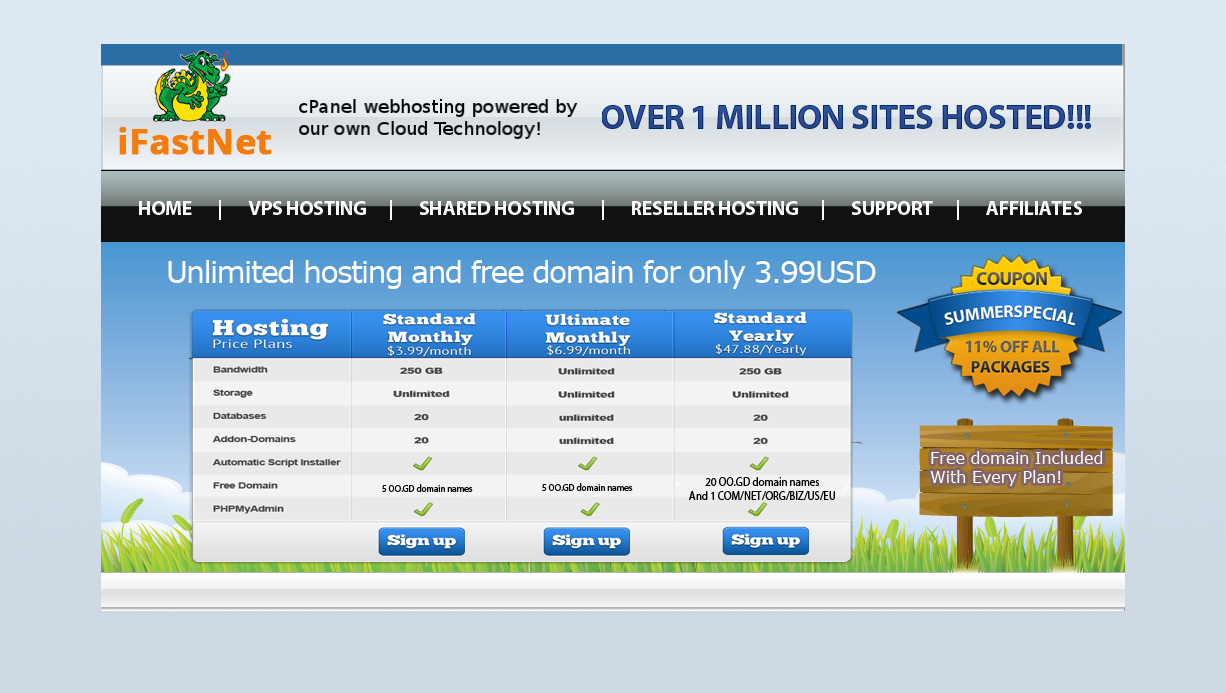Screen dimensions: 1226x693
Task: Click Automatic Script Installer checkmark for Standard Monthly
Action: [422, 463]
